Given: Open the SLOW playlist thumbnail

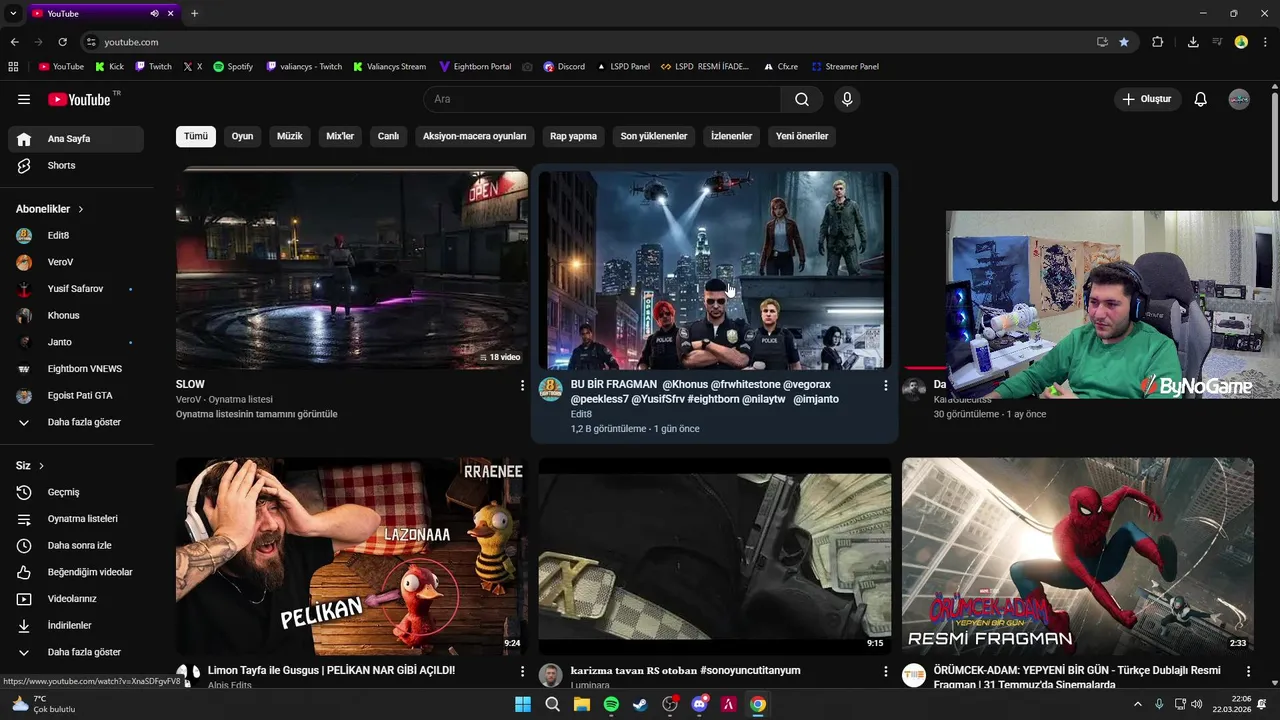Looking at the screenshot, I should pos(352,270).
